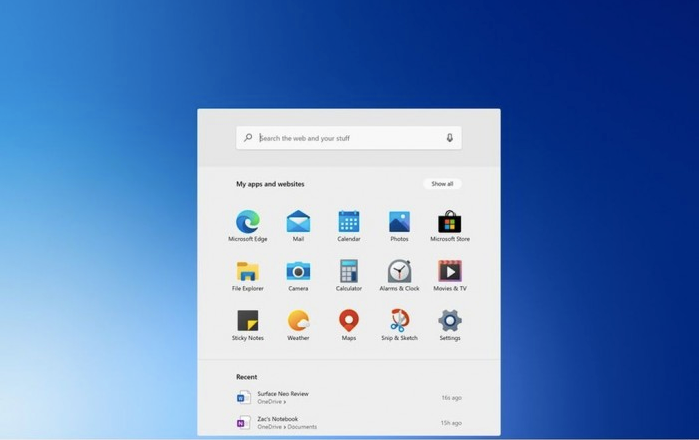Screen dimensions: 700x440
Task: Click the "My apps and websites" heading
Action: click(x=270, y=184)
